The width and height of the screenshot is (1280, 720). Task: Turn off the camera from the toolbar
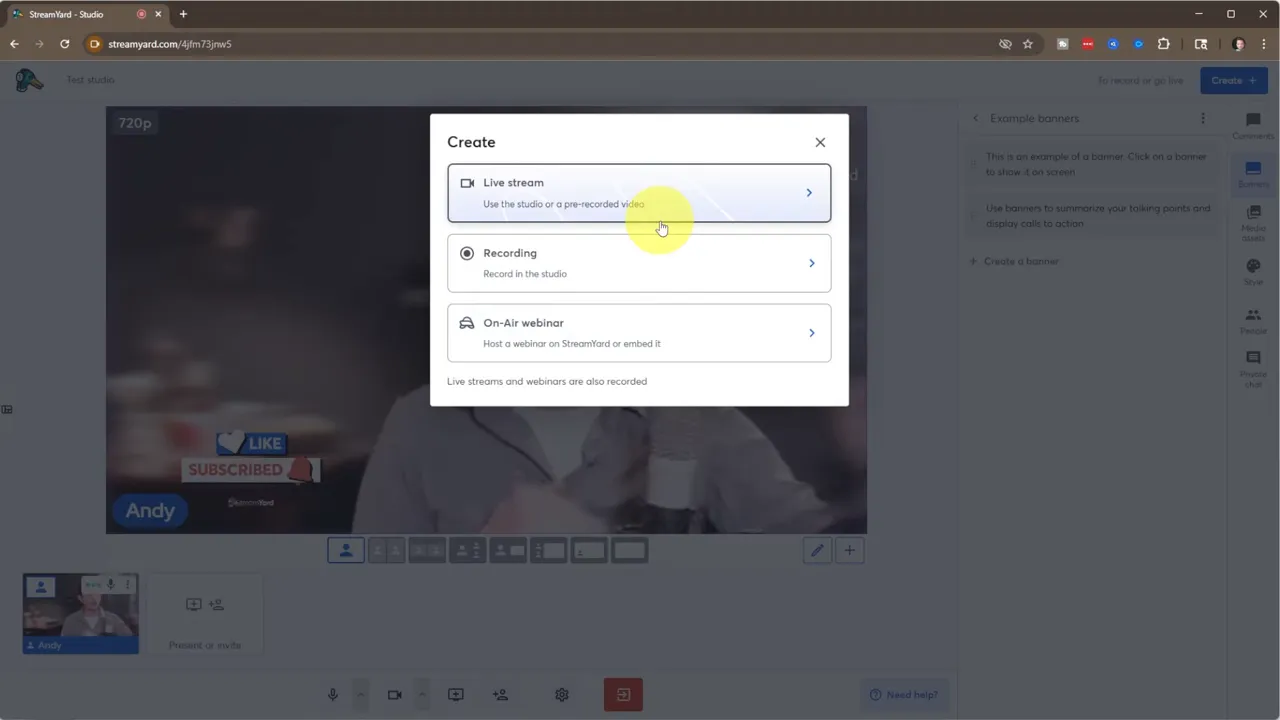click(x=394, y=694)
